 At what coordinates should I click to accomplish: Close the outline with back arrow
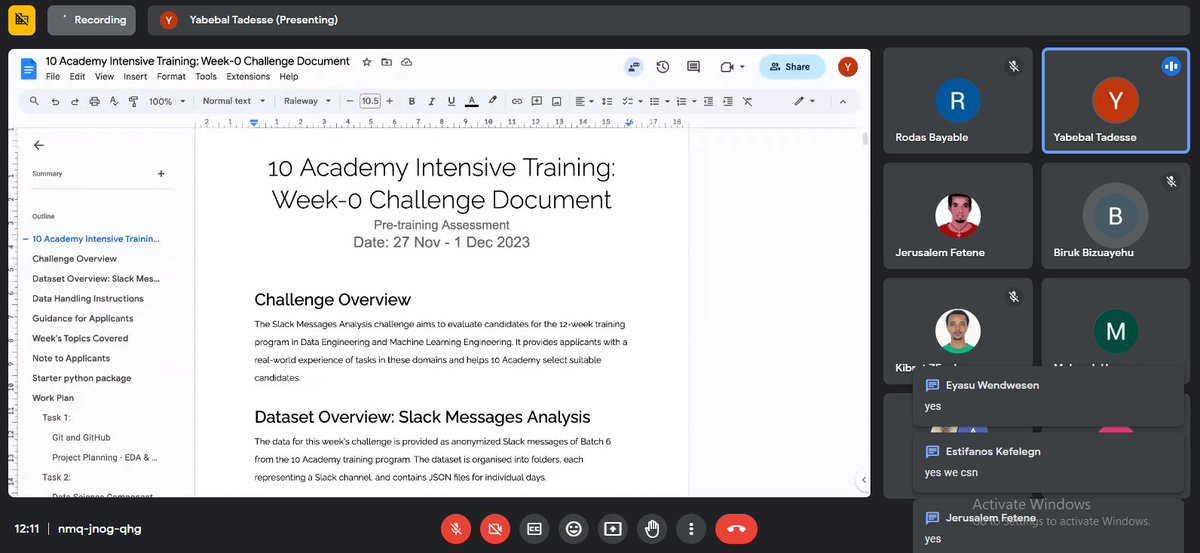click(x=39, y=145)
